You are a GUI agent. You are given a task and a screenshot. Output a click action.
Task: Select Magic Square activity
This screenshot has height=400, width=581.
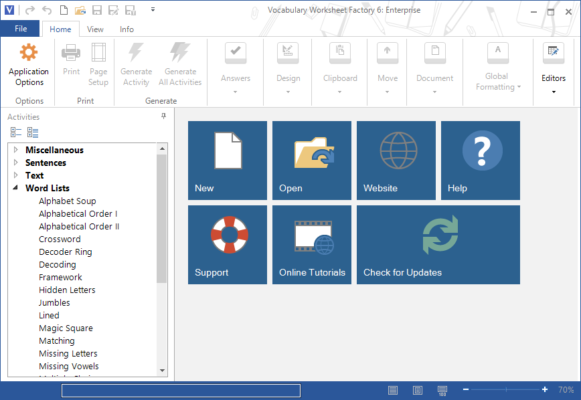(x=66, y=328)
